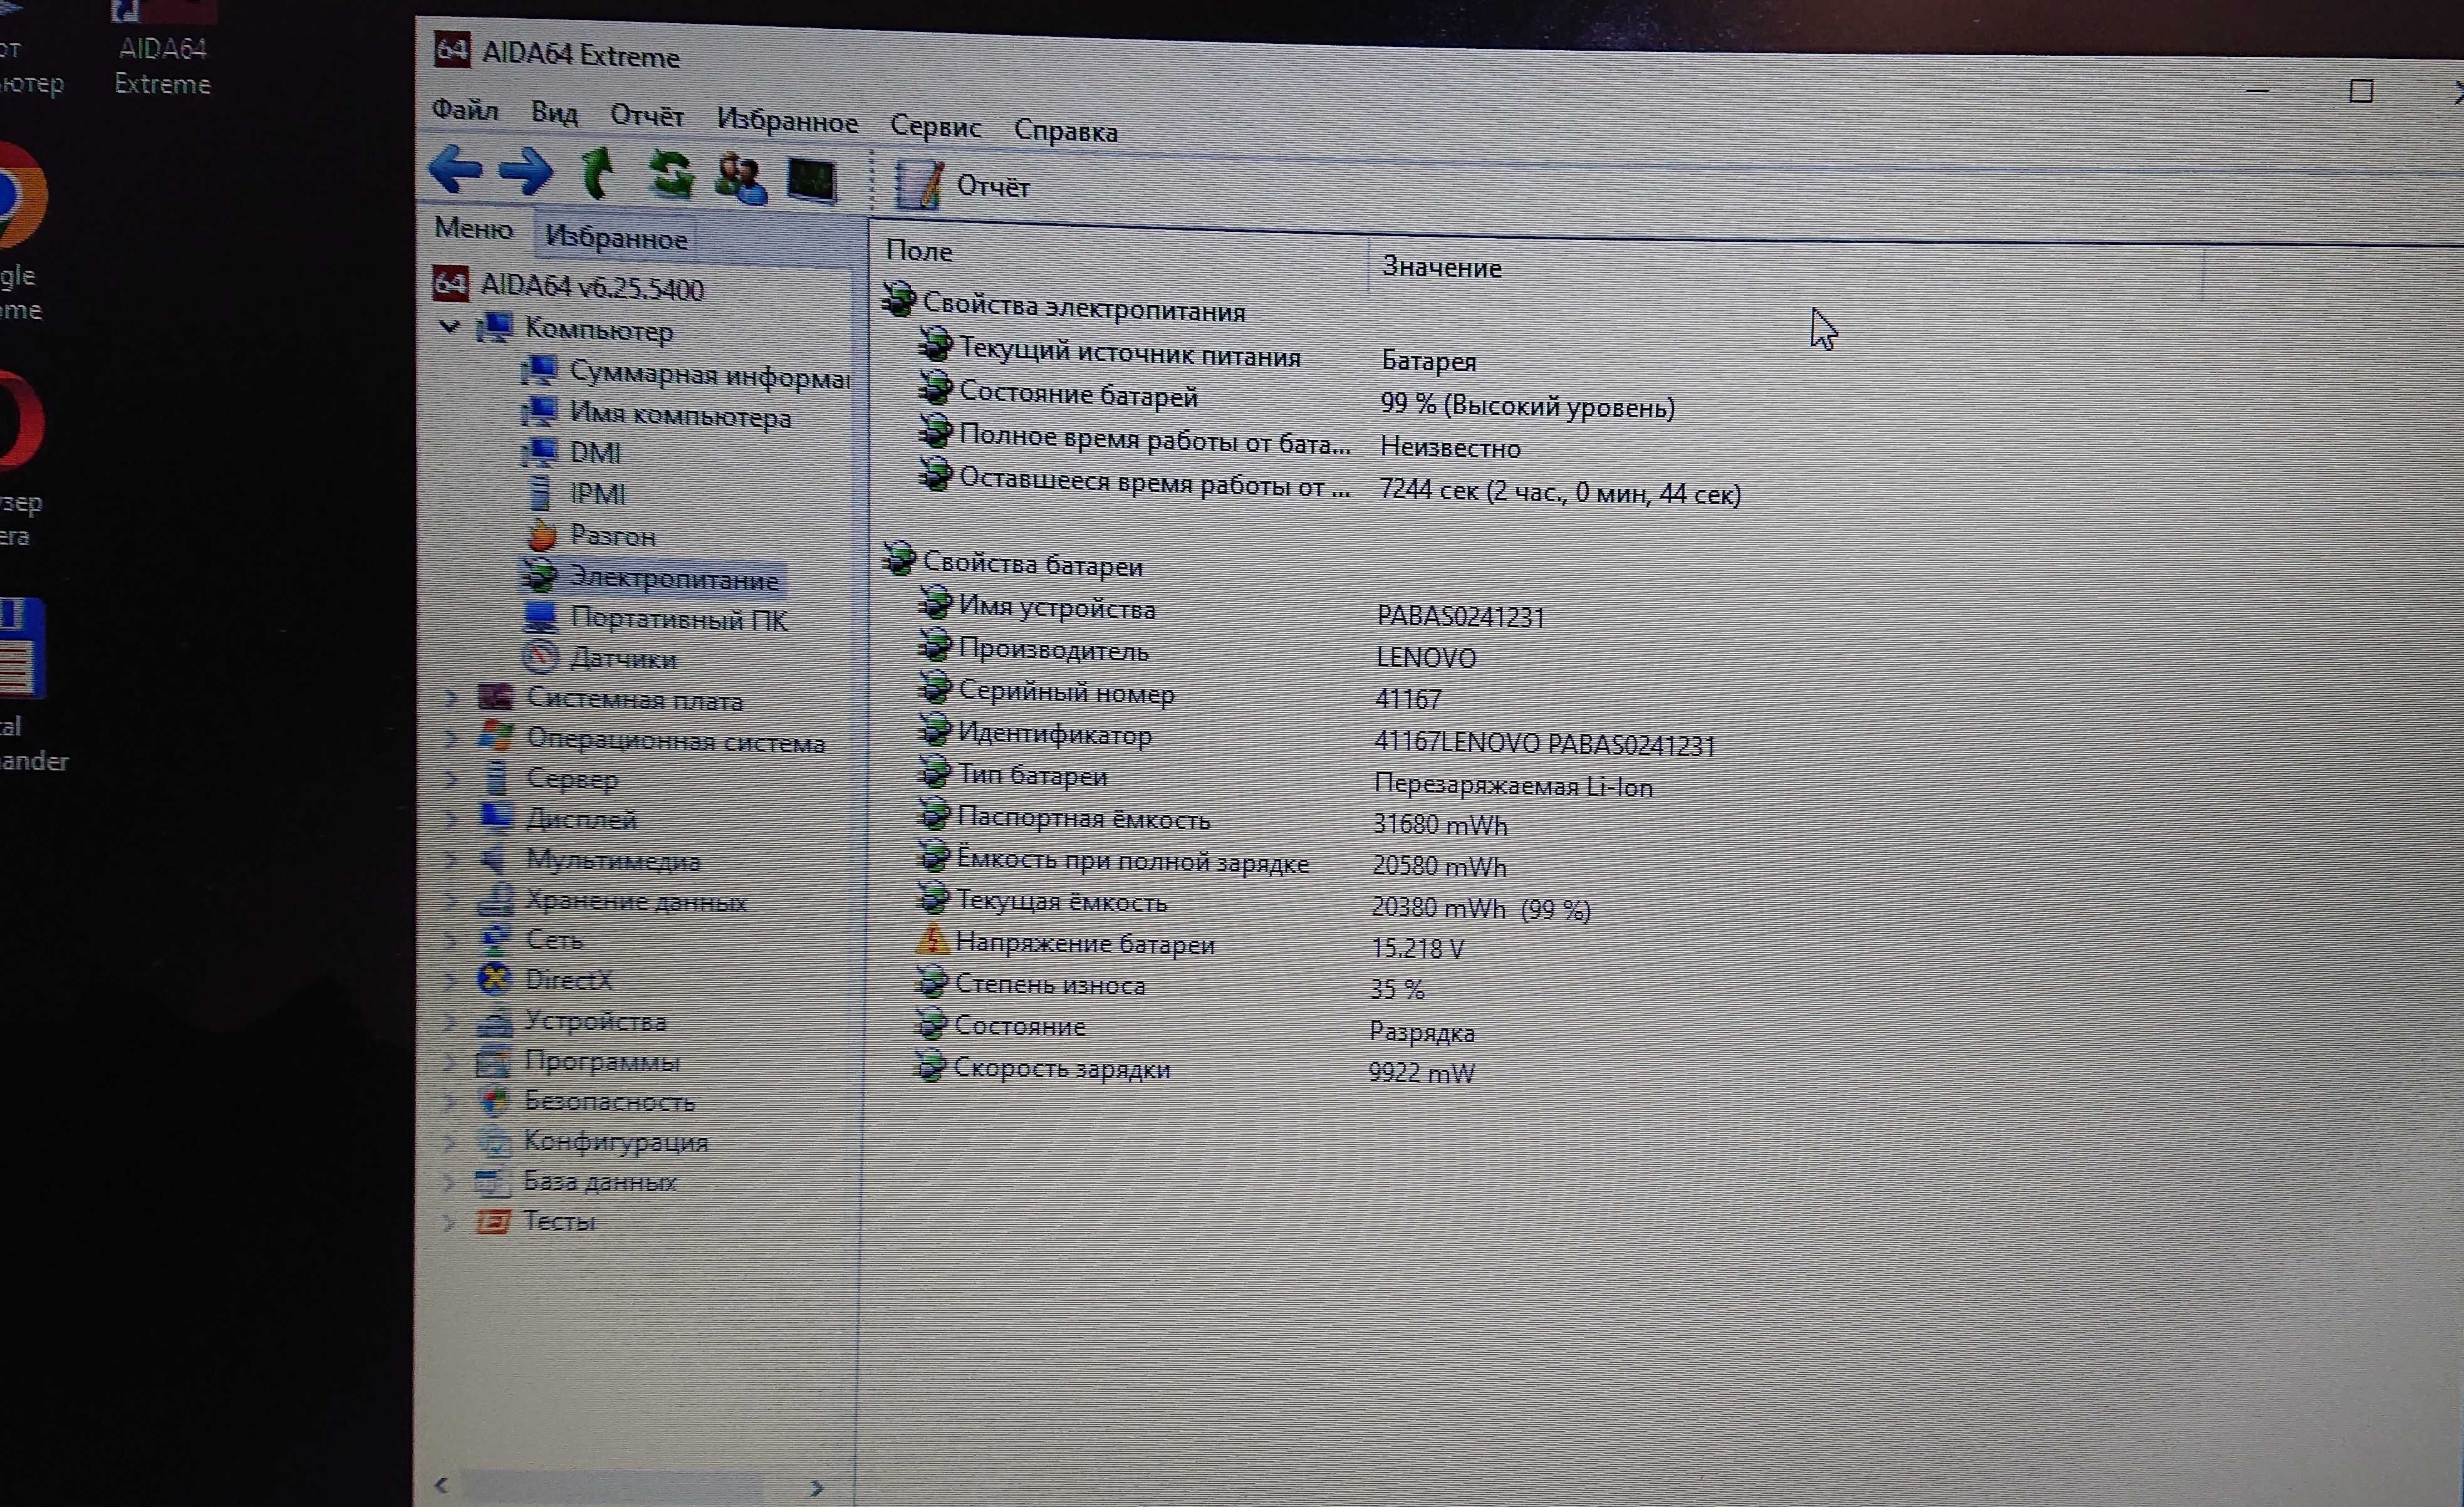Select Серийный номер row
The width and height of the screenshot is (2464, 1507).
1179,695
